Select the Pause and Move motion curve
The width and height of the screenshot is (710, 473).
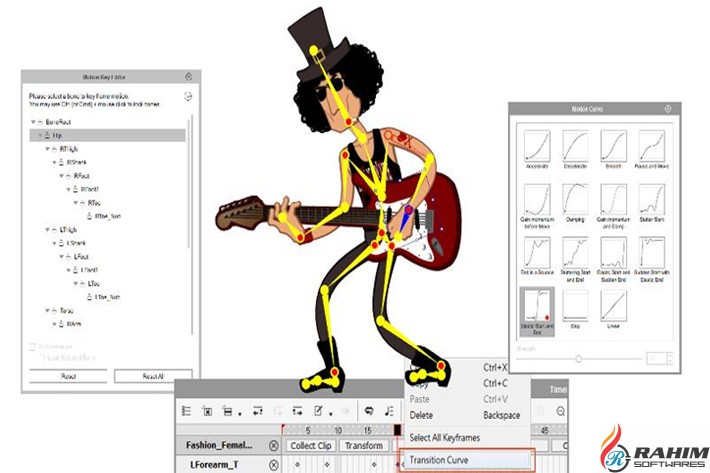point(652,149)
